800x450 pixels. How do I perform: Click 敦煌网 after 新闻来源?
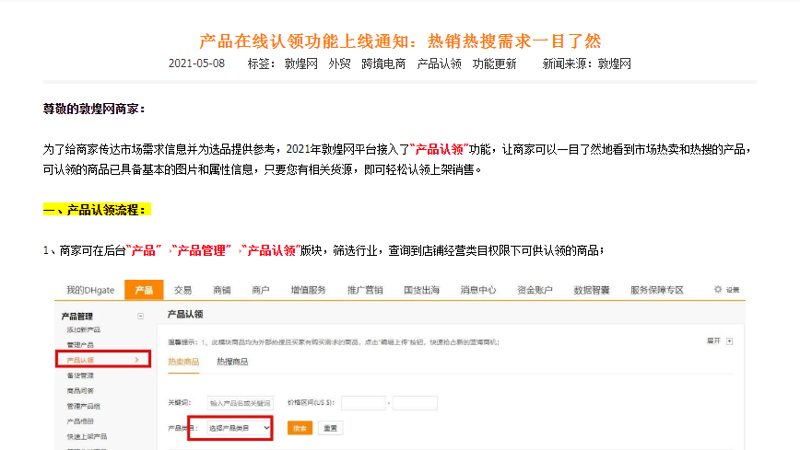(x=614, y=64)
